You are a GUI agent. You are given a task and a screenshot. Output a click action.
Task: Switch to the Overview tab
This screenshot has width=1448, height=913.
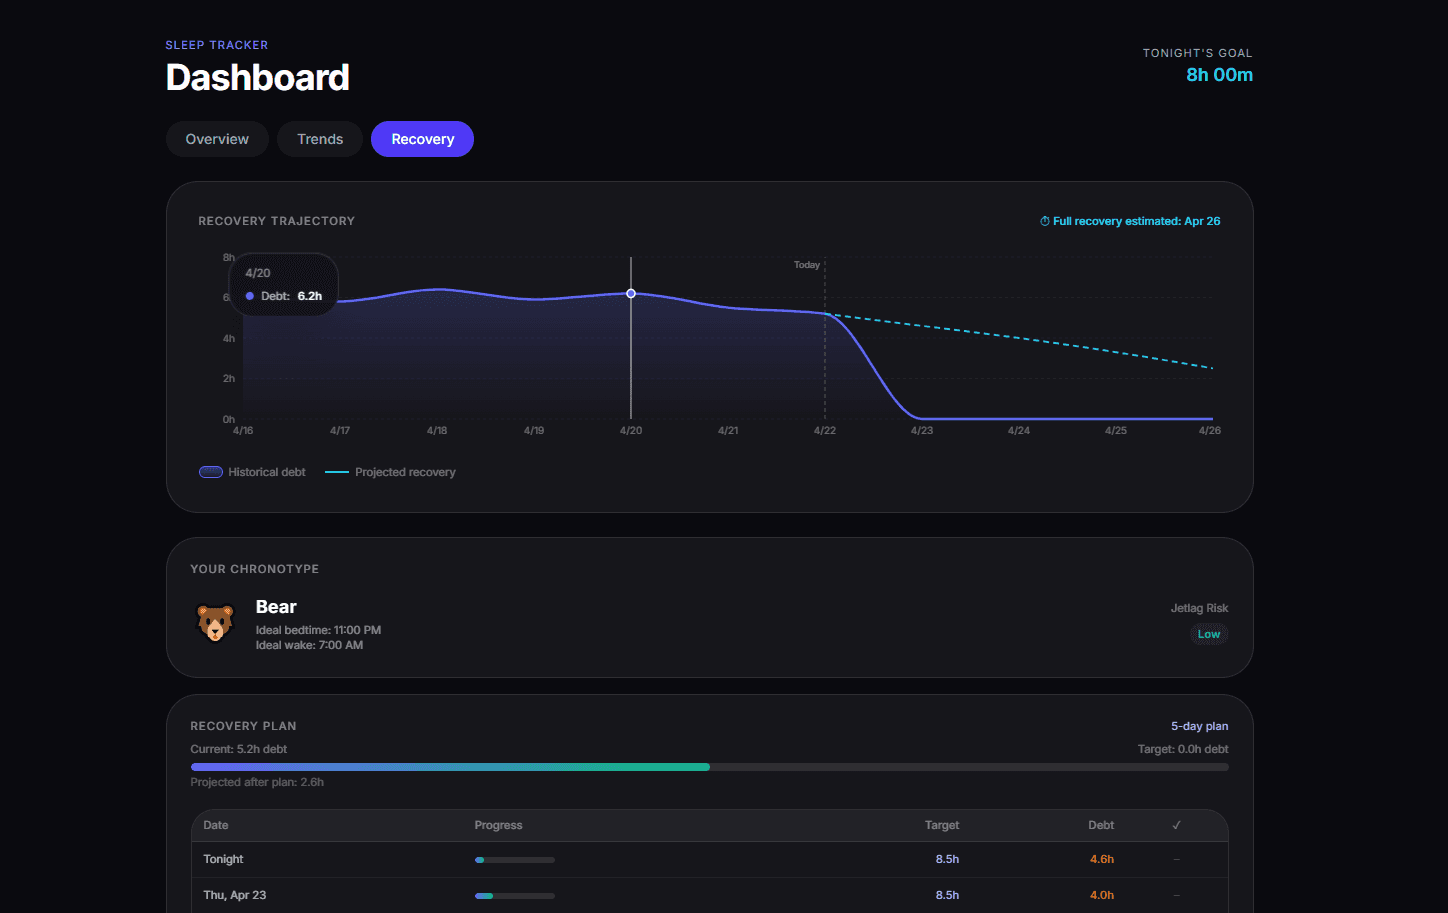(217, 139)
